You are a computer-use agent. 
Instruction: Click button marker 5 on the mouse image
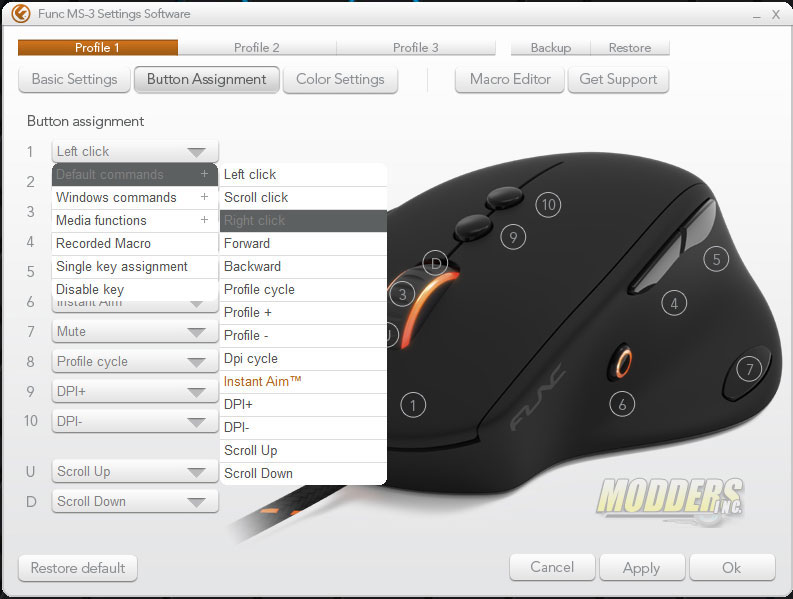(716, 259)
